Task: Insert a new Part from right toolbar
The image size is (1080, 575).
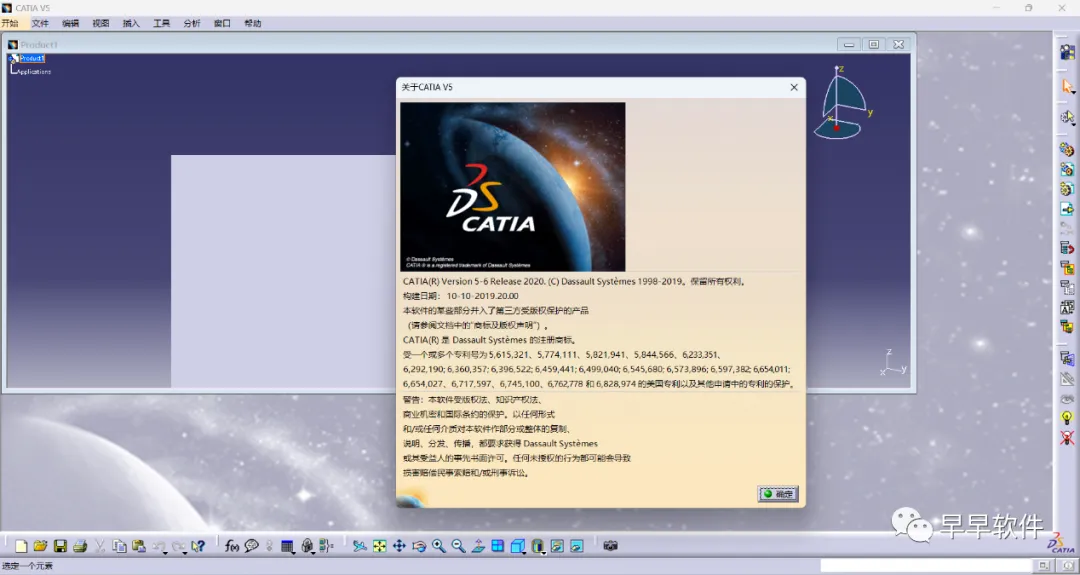Action: pyautogui.click(x=1067, y=189)
